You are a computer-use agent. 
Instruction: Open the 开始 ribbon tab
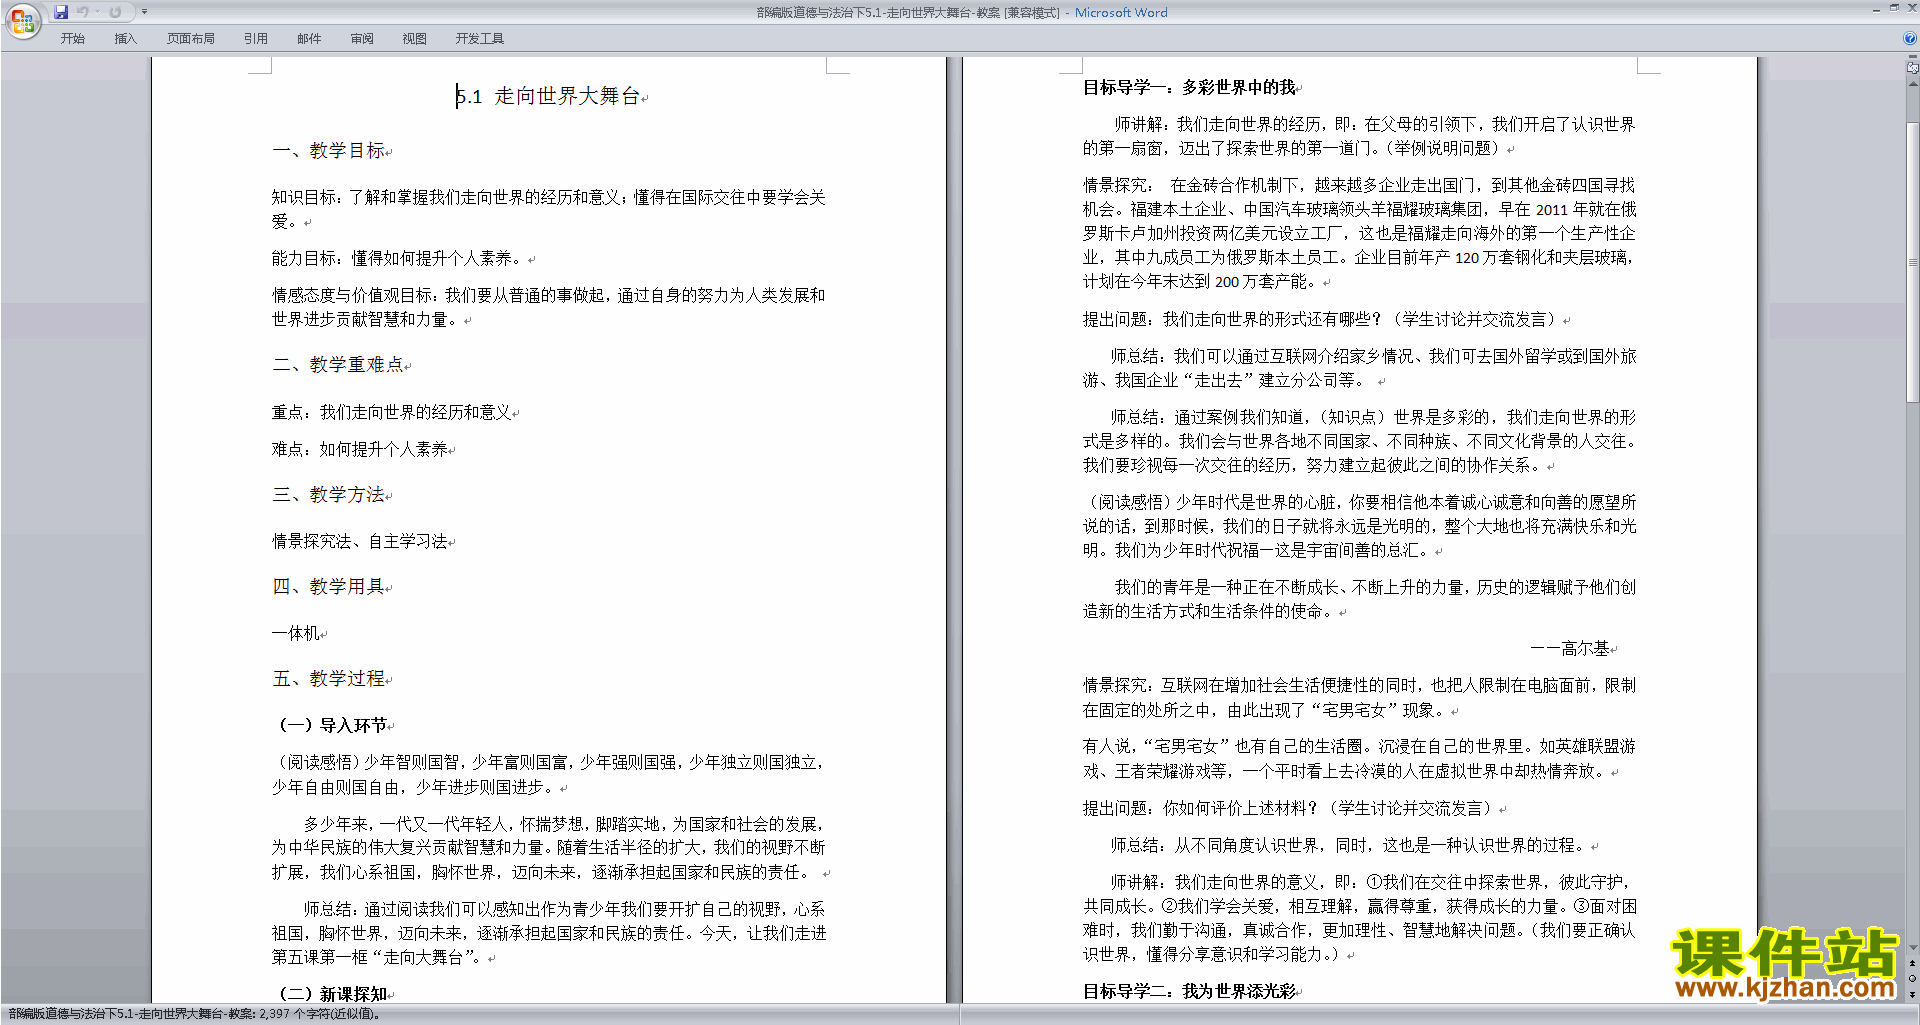point(72,39)
